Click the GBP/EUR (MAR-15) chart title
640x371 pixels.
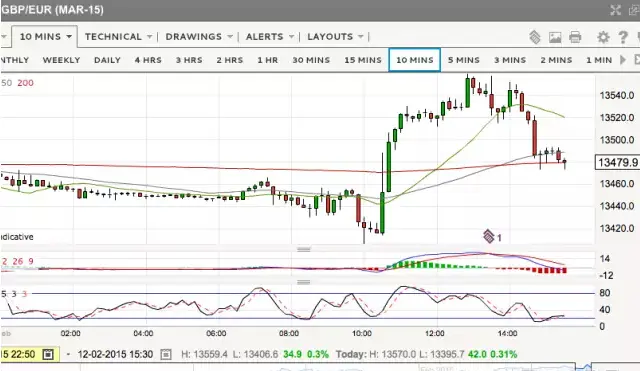[53, 10]
